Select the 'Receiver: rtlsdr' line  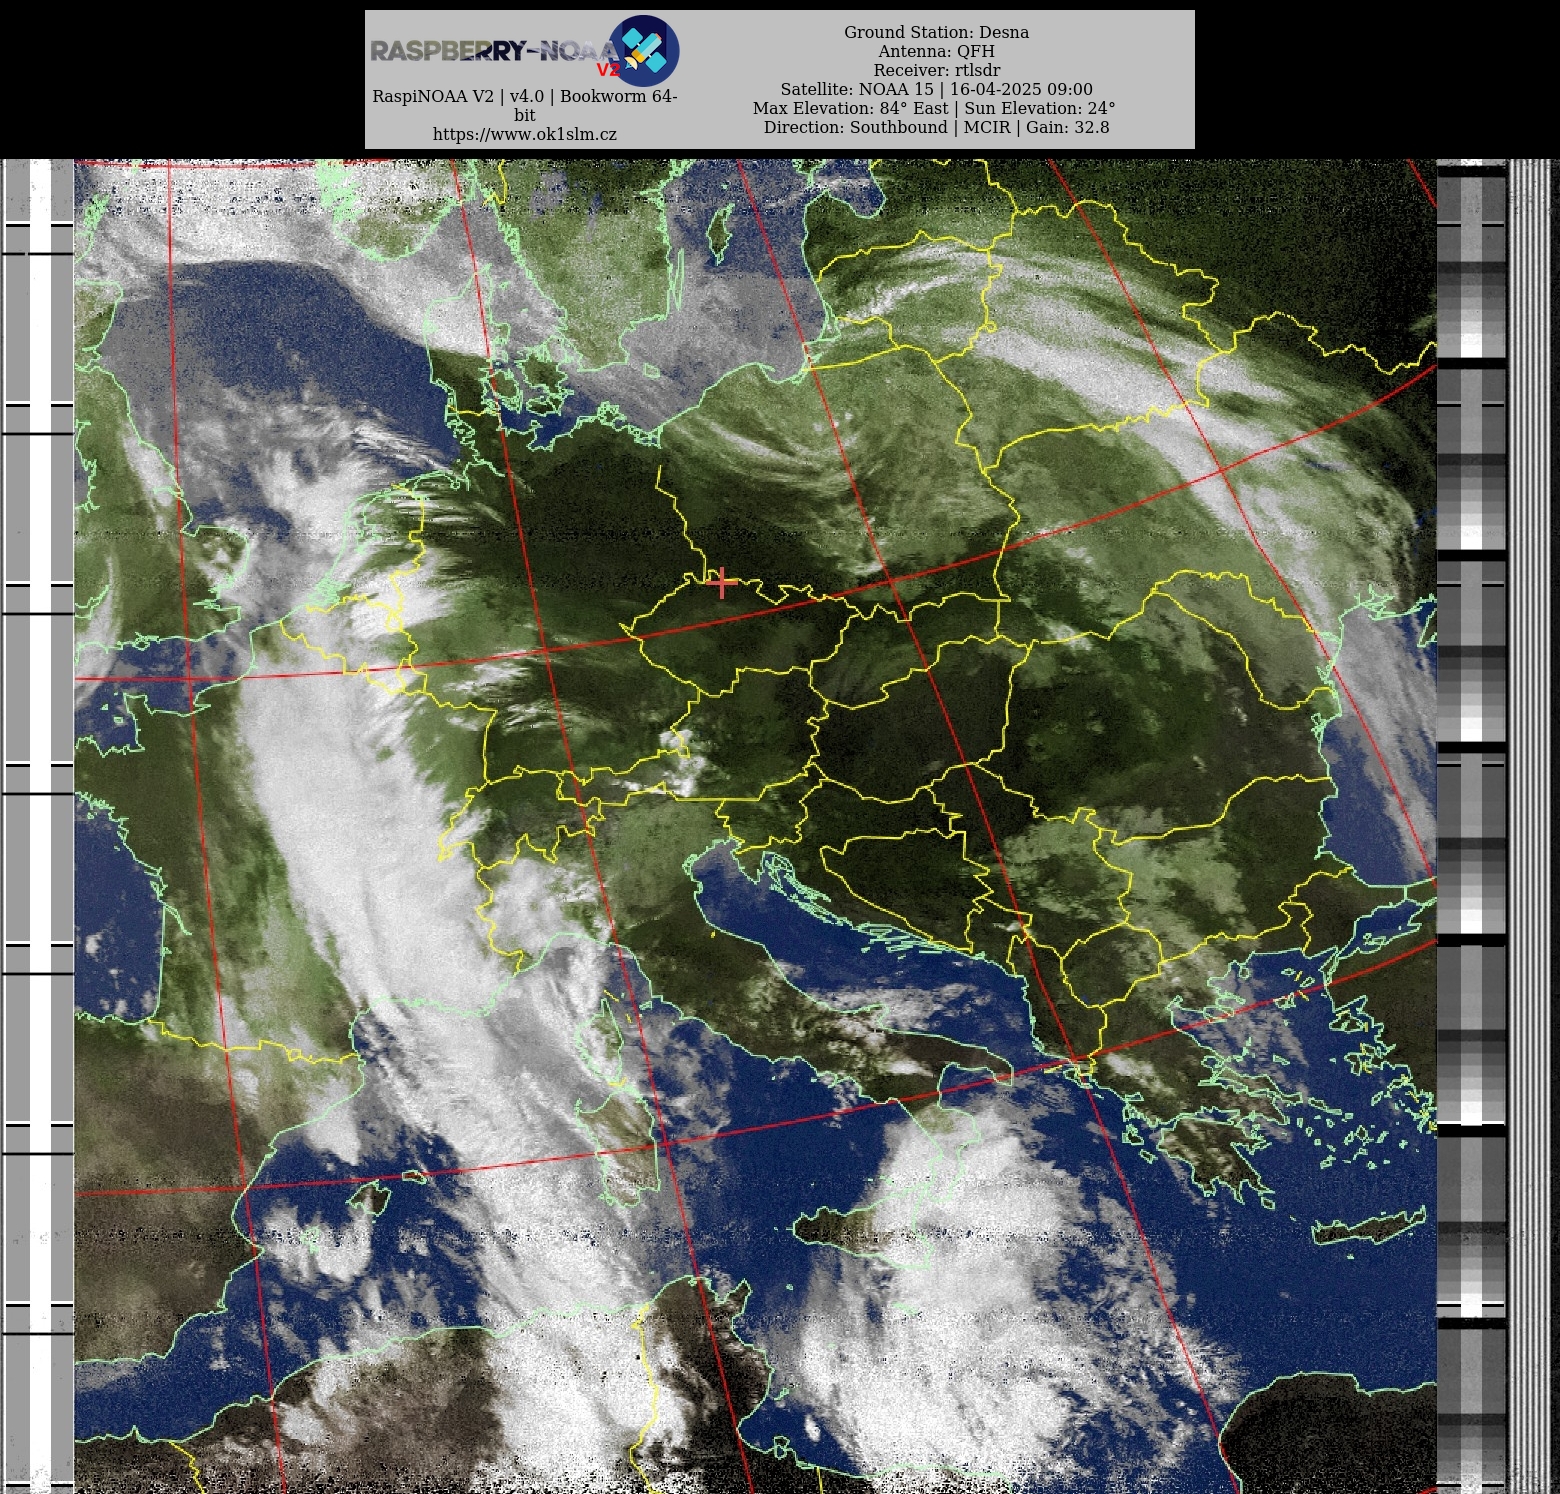pyautogui.click(x=936, y=70)
